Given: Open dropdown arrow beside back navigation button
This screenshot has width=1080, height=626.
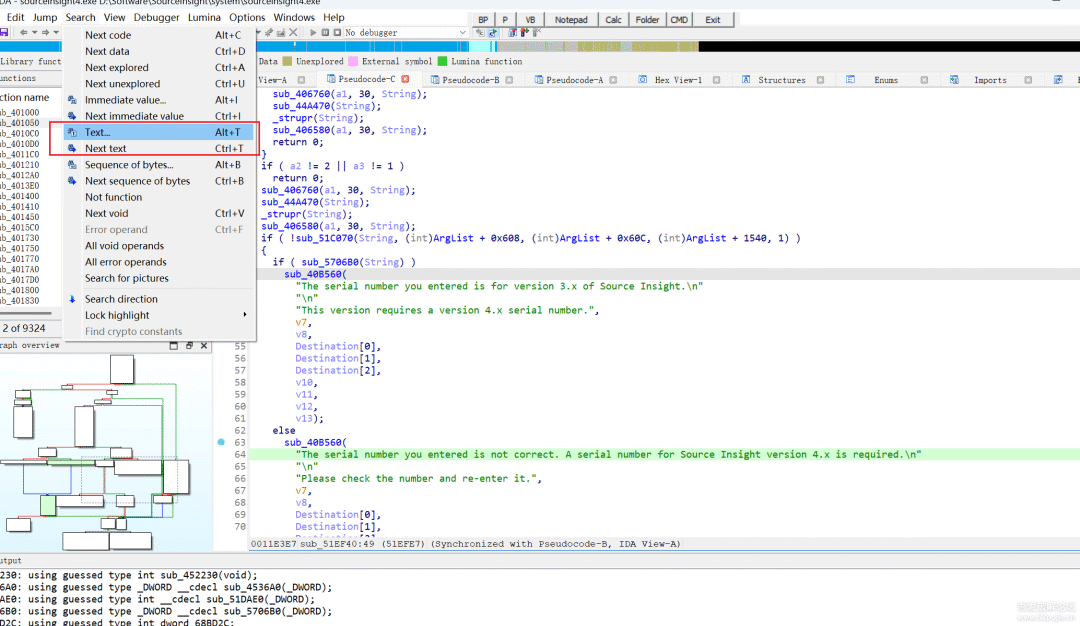Looking at the screenshot, I should point(36,33).
